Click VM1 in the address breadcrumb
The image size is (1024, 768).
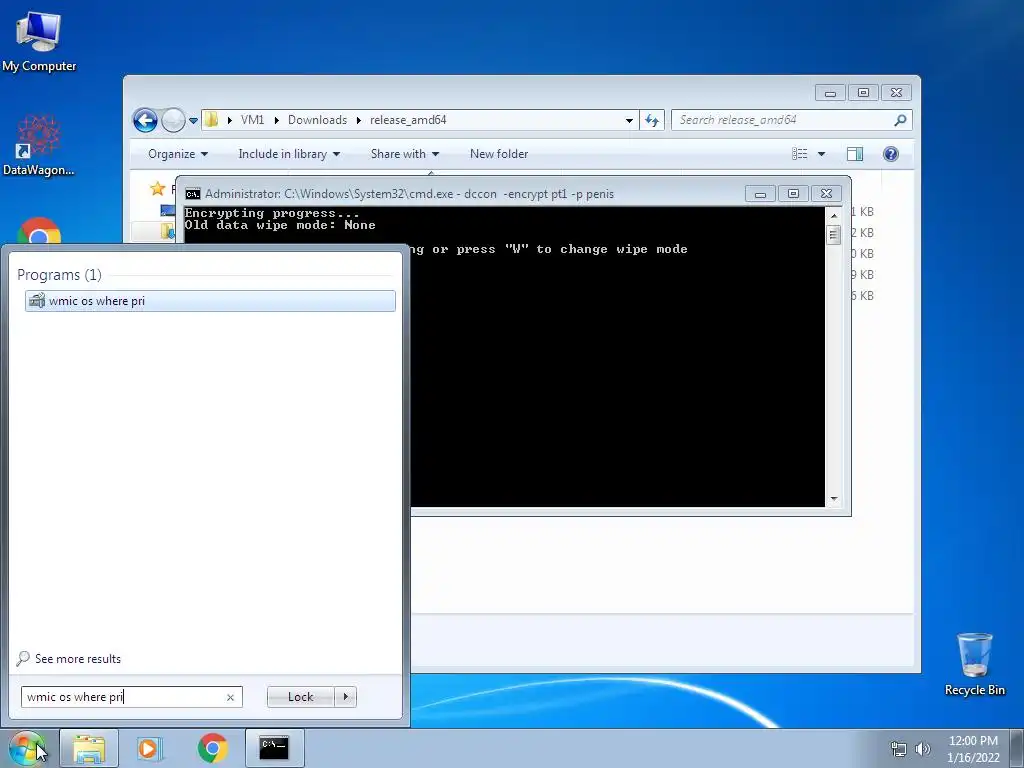252,120
